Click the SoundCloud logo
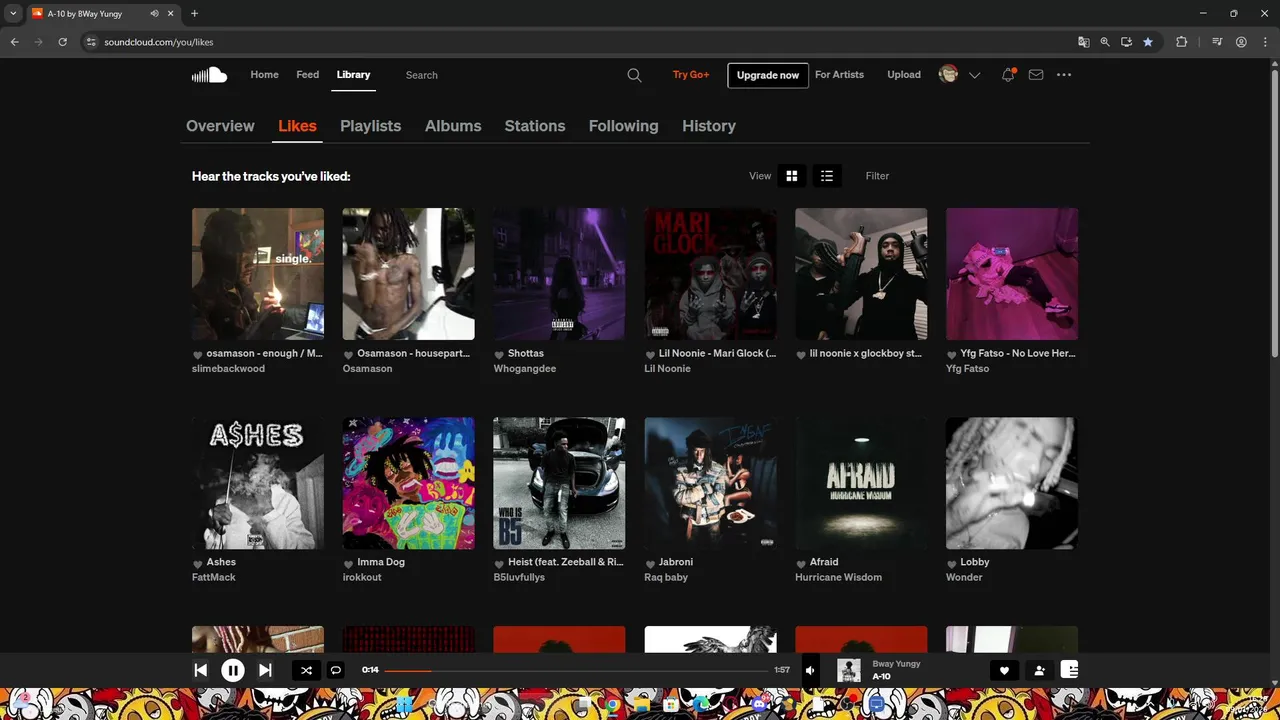Viewport: 1280px width, 720px height. point(209,75)
